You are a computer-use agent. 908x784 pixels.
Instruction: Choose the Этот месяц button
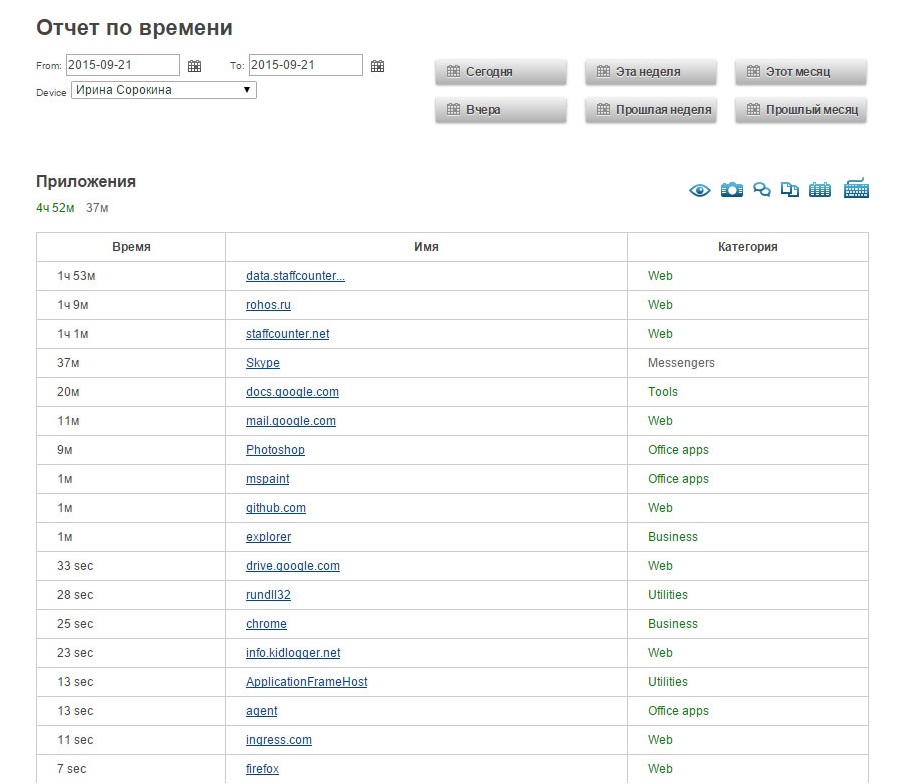point(800,72)
